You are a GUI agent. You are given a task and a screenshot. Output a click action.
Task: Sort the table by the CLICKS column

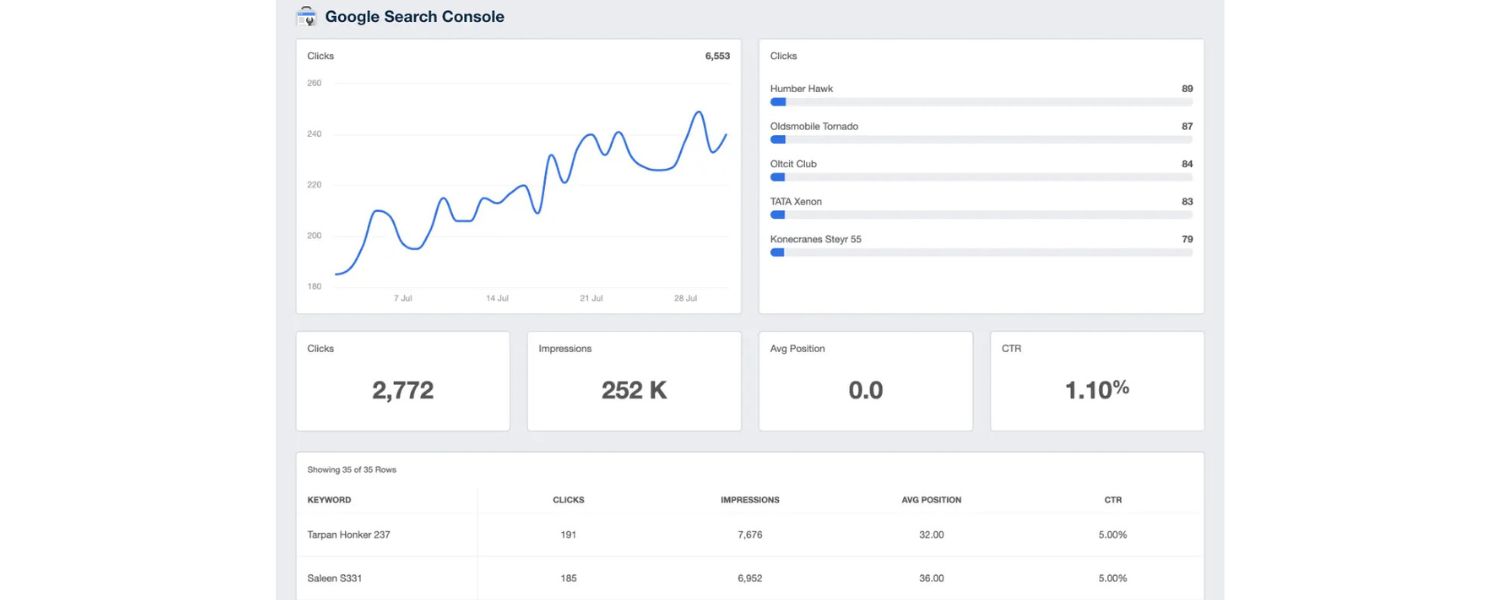[568, 499]
